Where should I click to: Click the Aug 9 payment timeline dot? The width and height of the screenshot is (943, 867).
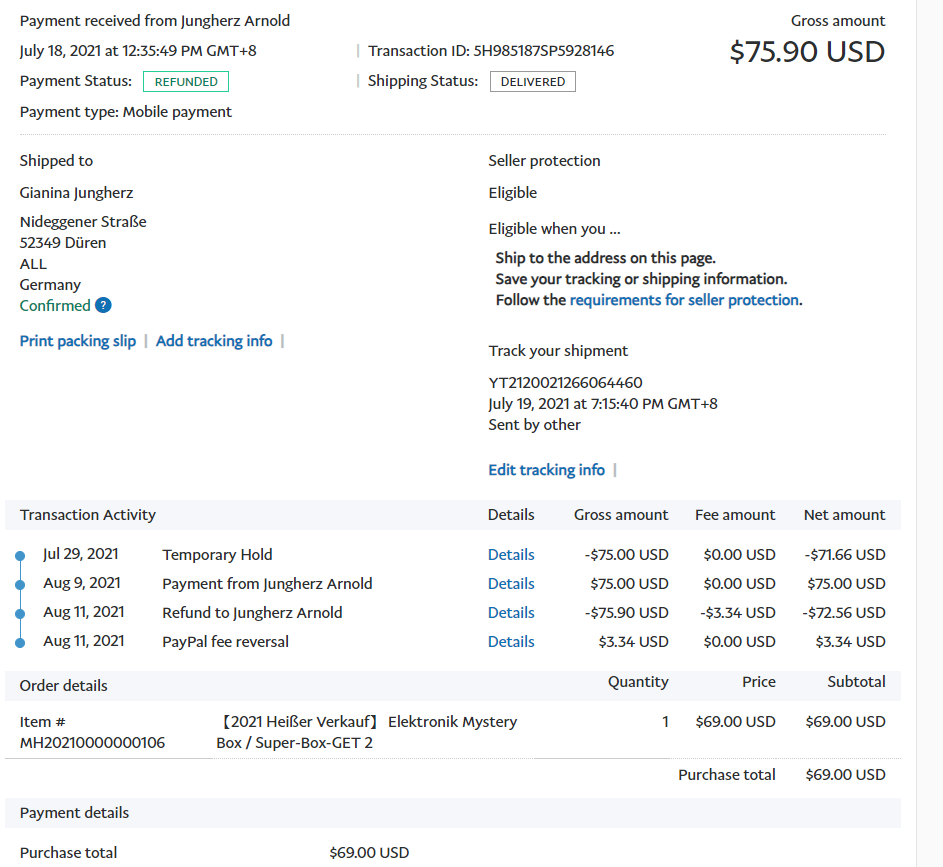(x=20, y=584)
